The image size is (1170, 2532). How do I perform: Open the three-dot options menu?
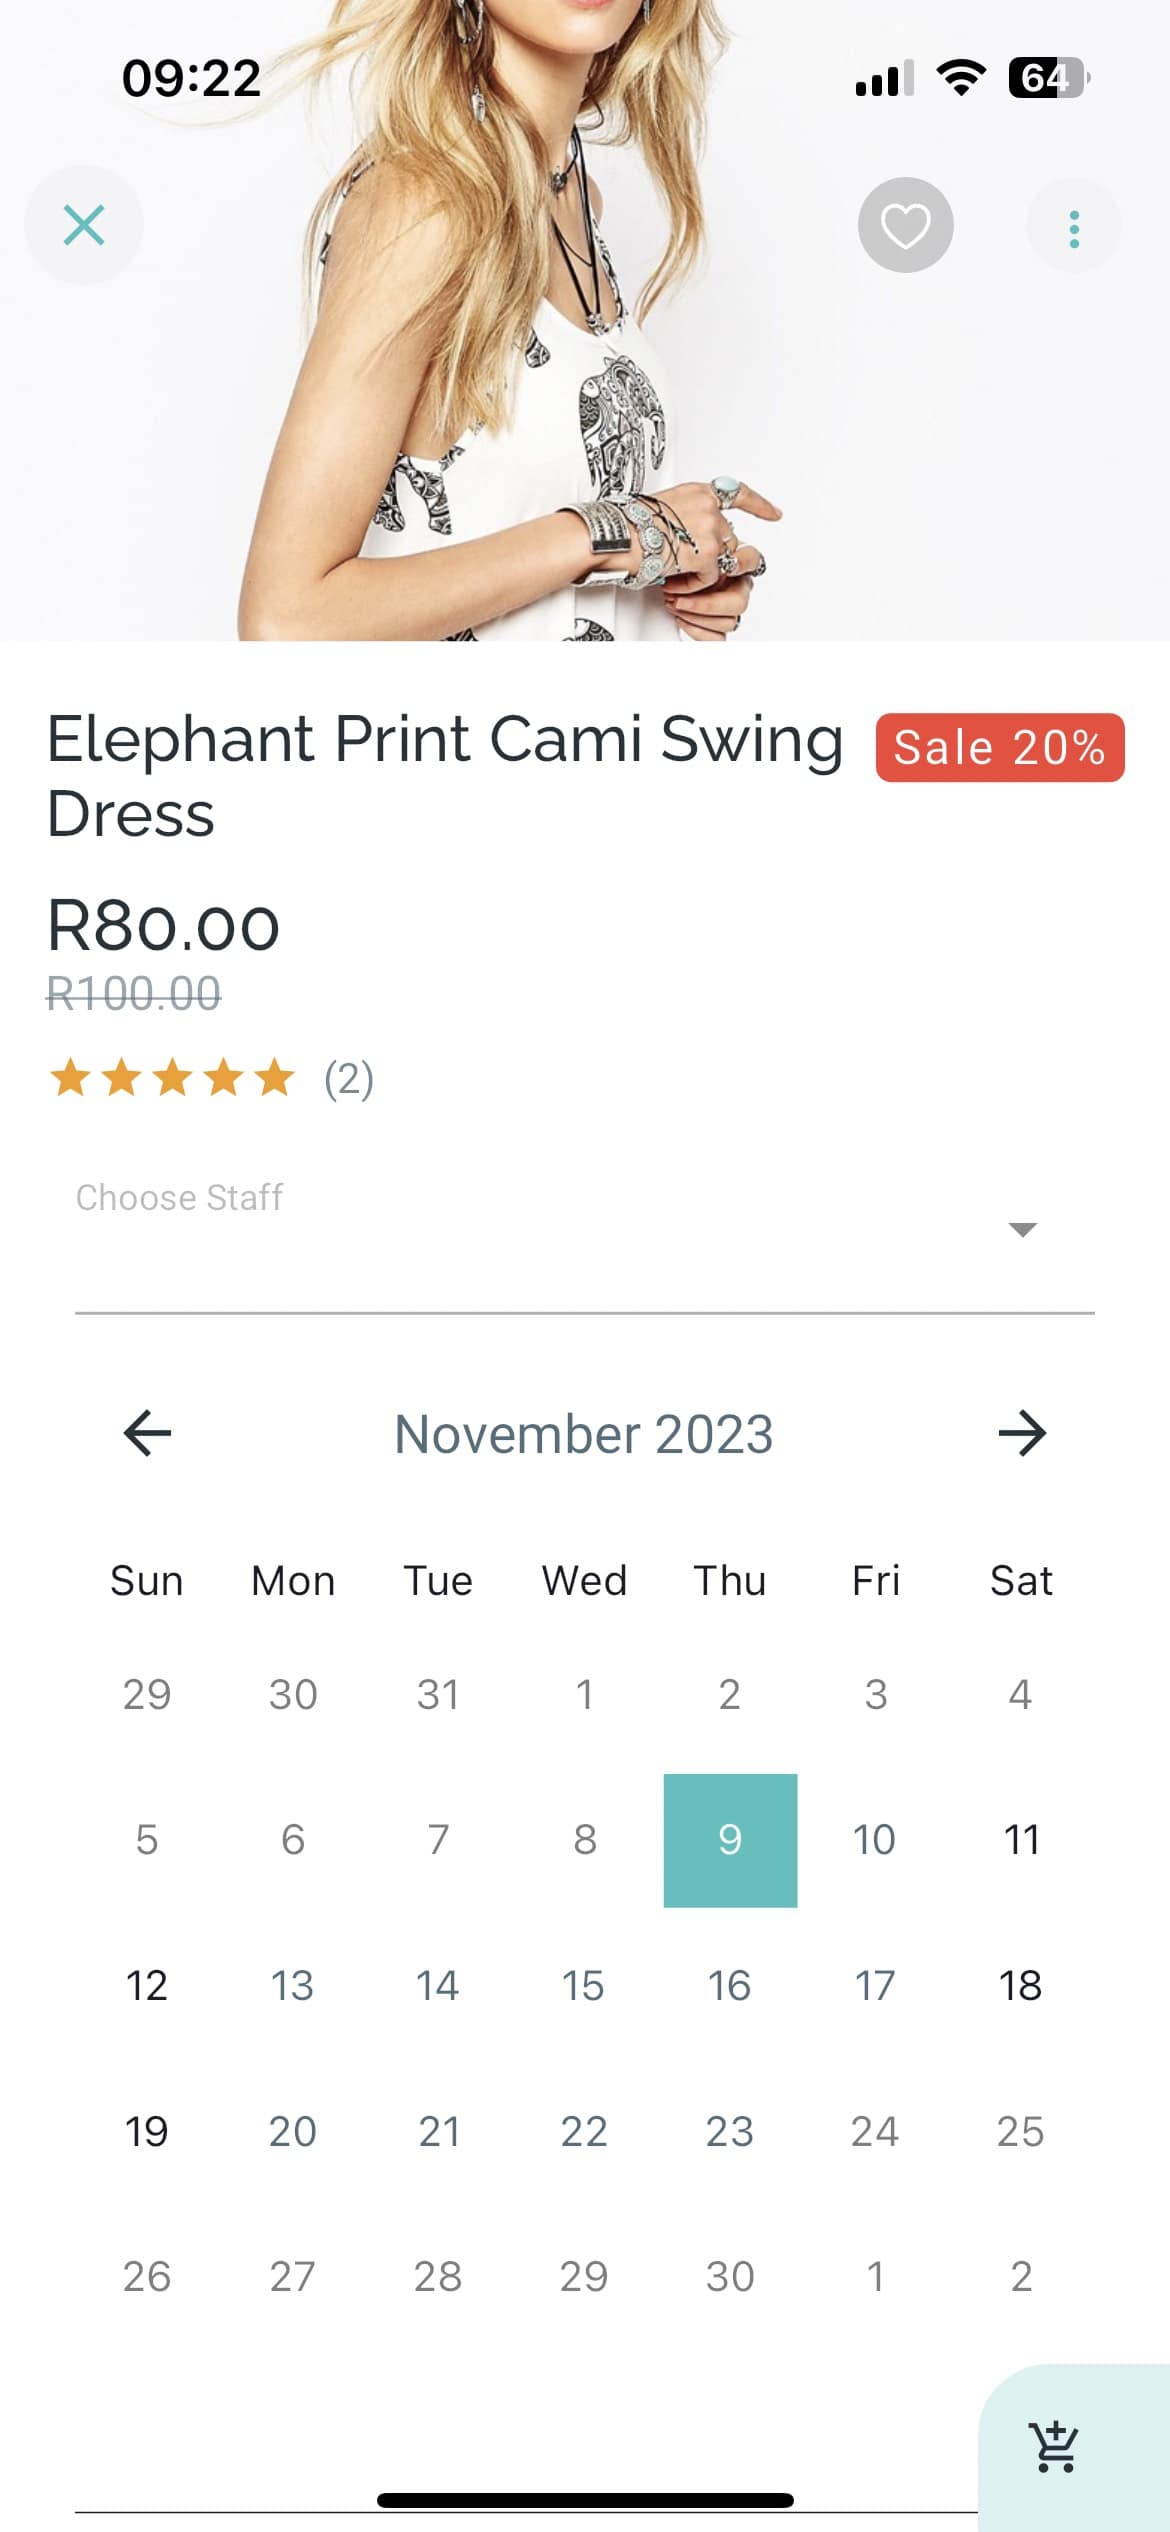click(x=1073, y=225)
